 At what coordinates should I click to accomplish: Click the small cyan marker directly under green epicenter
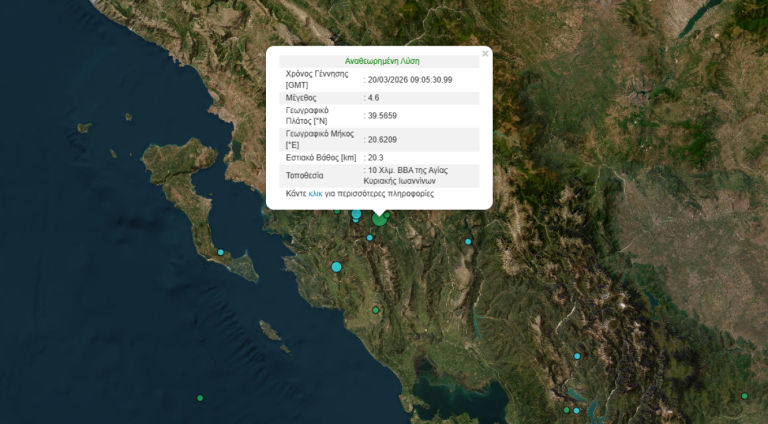(x=369, y=238)
